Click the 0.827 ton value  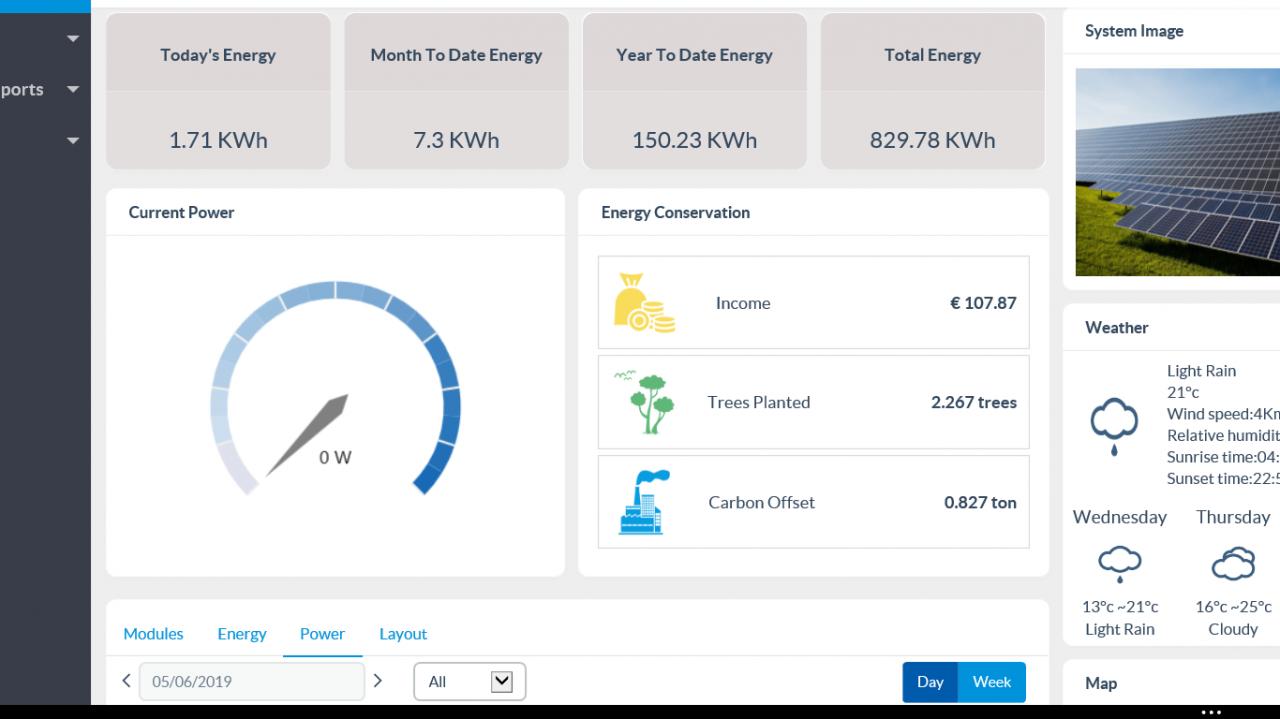tap(980, 502)
